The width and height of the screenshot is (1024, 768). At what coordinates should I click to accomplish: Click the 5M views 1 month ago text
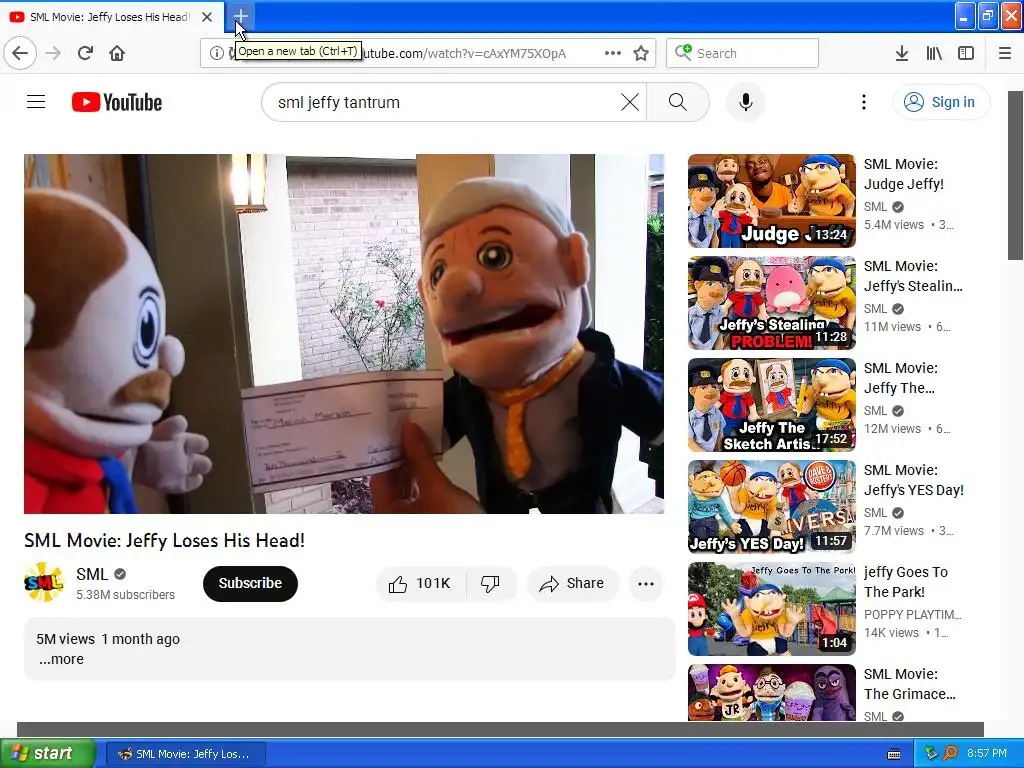click(x=108, y=639)
